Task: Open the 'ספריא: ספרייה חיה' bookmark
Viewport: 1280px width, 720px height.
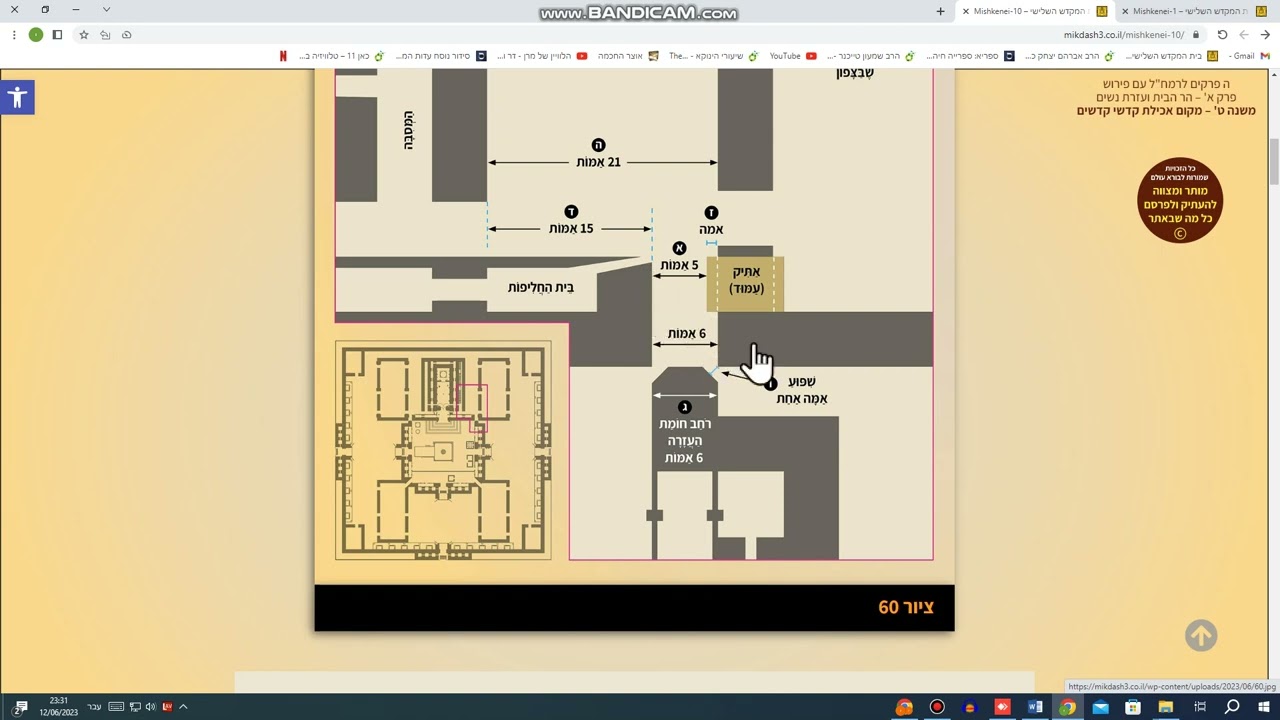Action: click(970, 56)
